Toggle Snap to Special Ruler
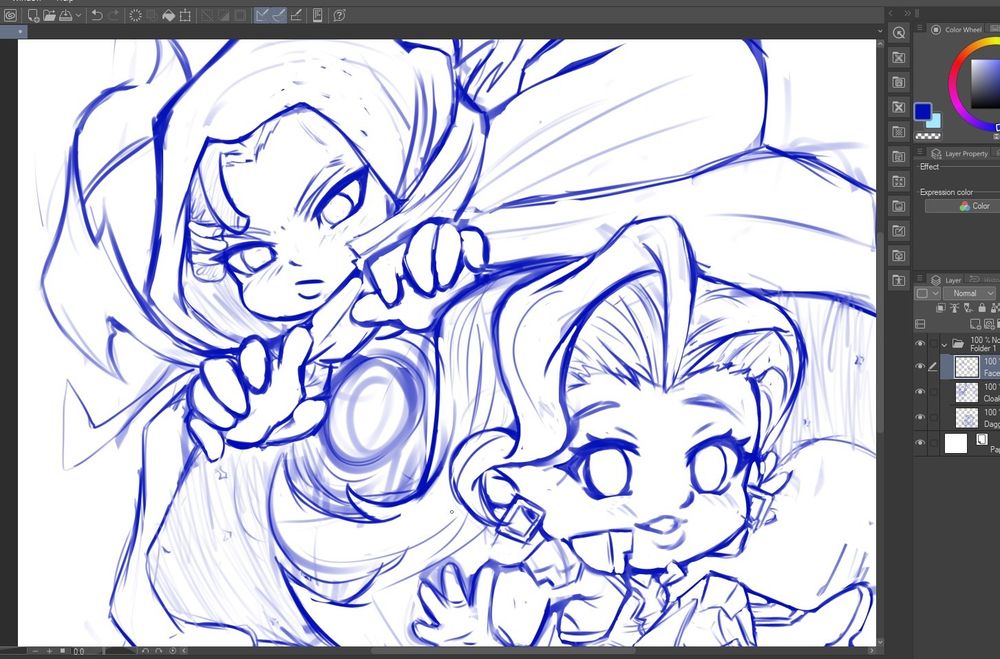Image resolution: width=1000 pixels, height=659 pixels. (x=279, y=15)
